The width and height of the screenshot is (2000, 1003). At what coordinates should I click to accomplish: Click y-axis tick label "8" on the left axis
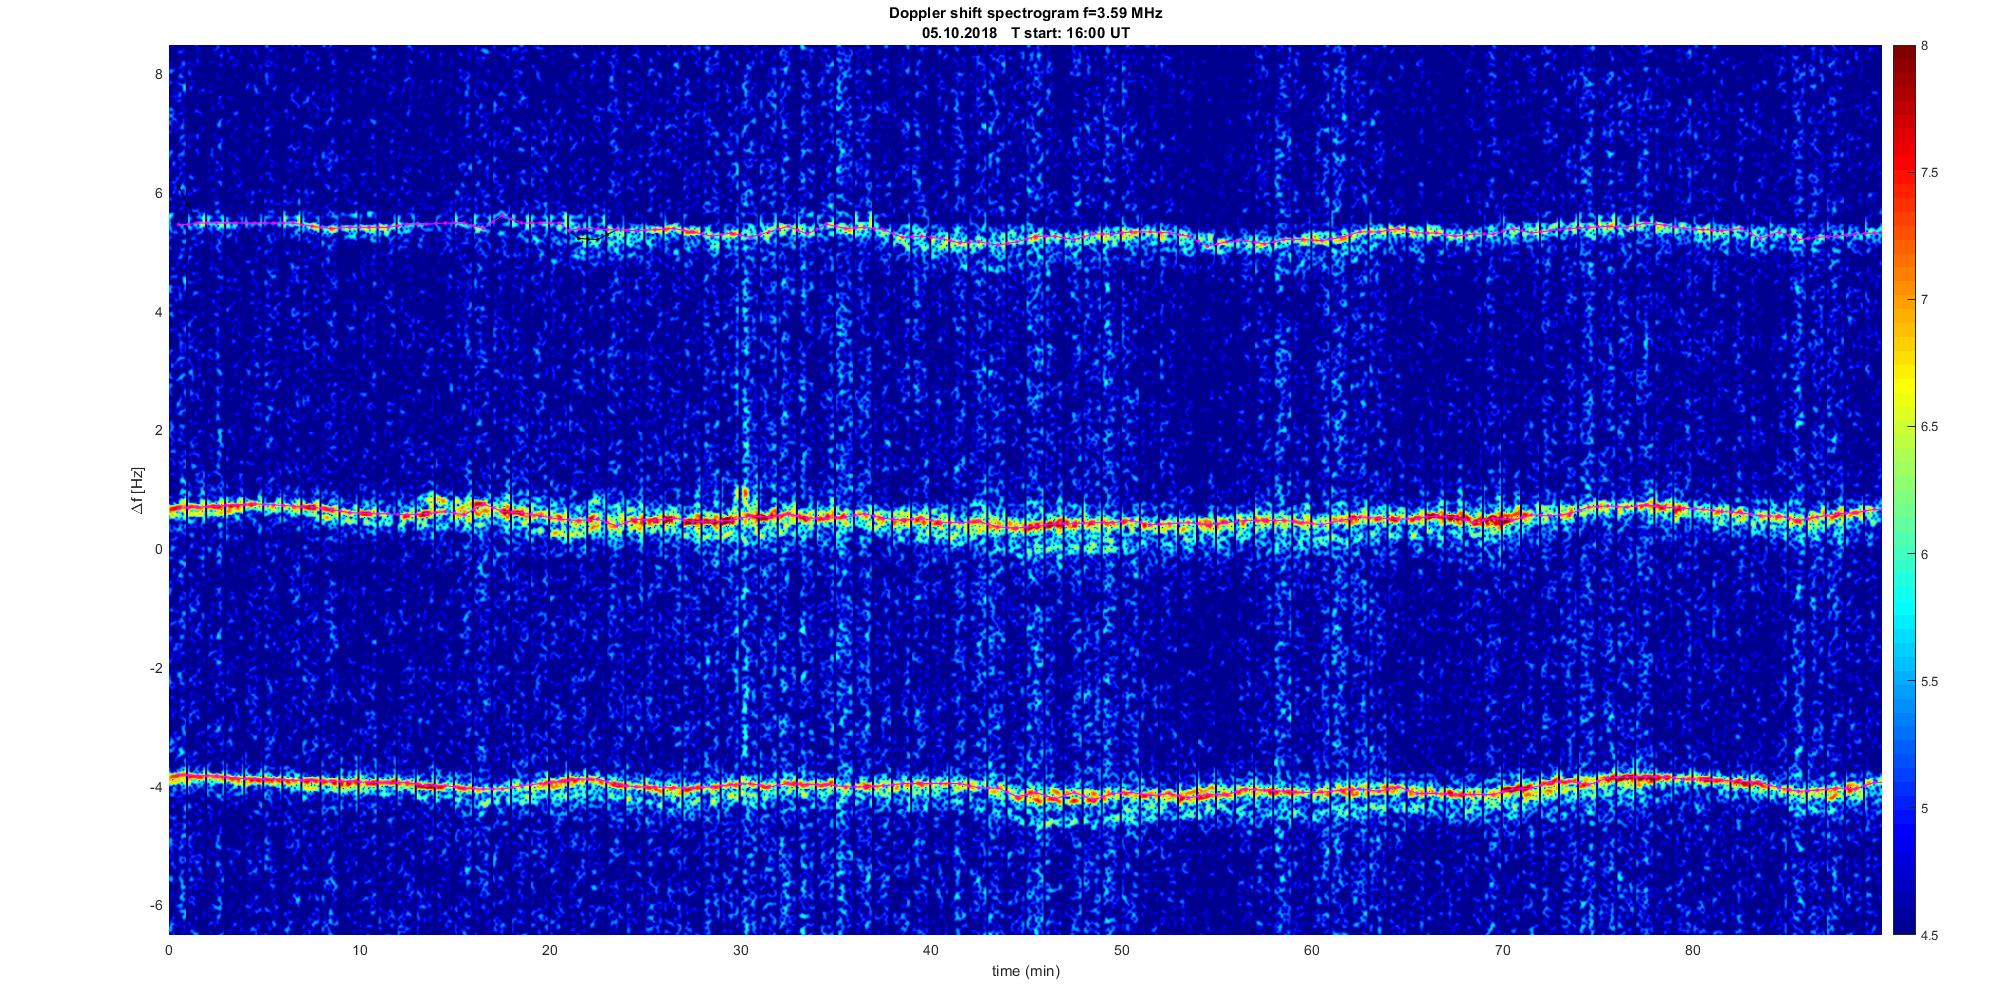pyautogui.click(x=157, y=75)
